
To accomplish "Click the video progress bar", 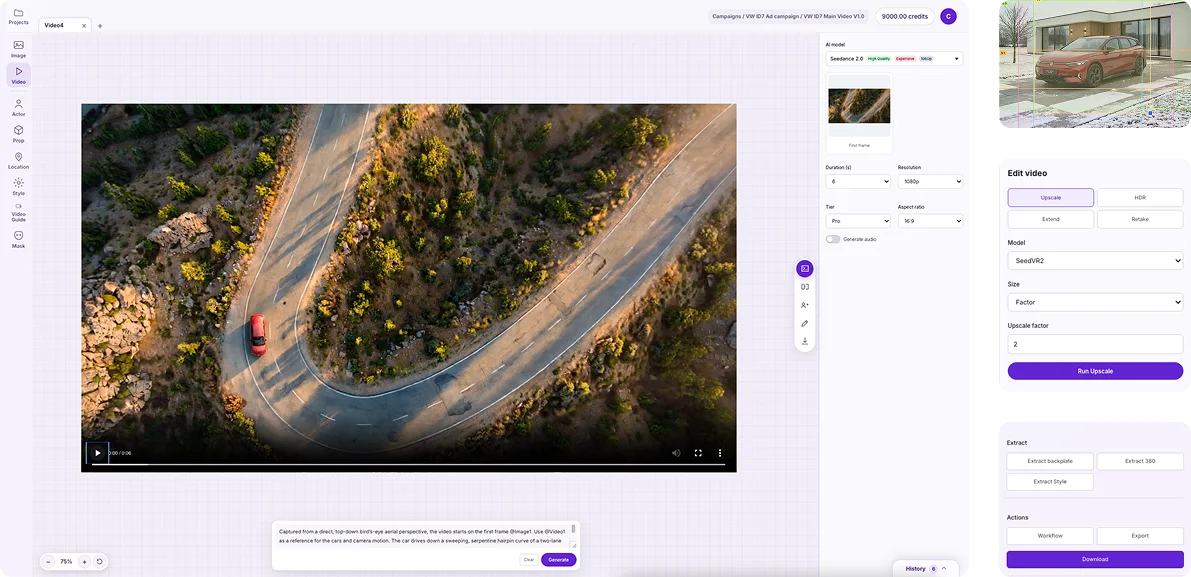I will (x=409, y=464).
